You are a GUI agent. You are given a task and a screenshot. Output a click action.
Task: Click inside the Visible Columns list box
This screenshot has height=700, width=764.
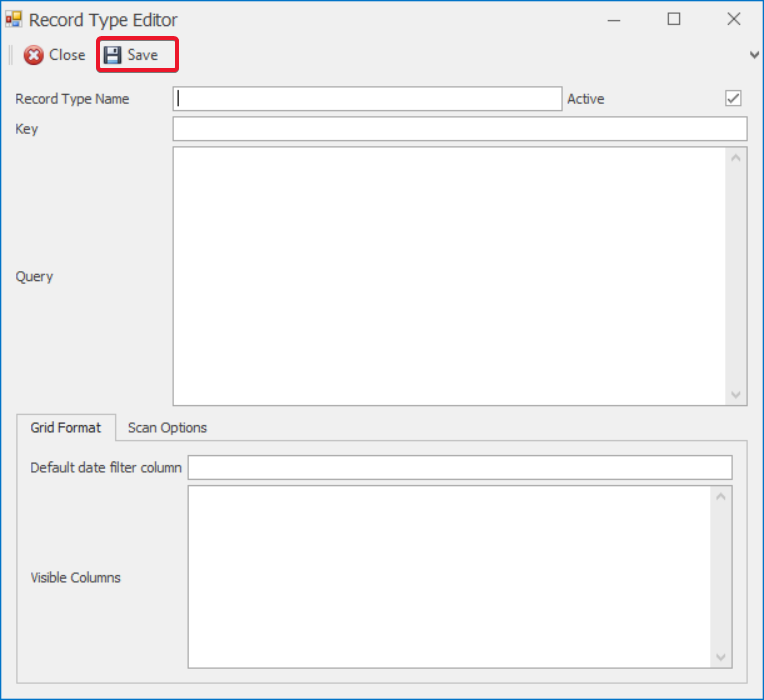pyautogui.click(x=450, y=576)
